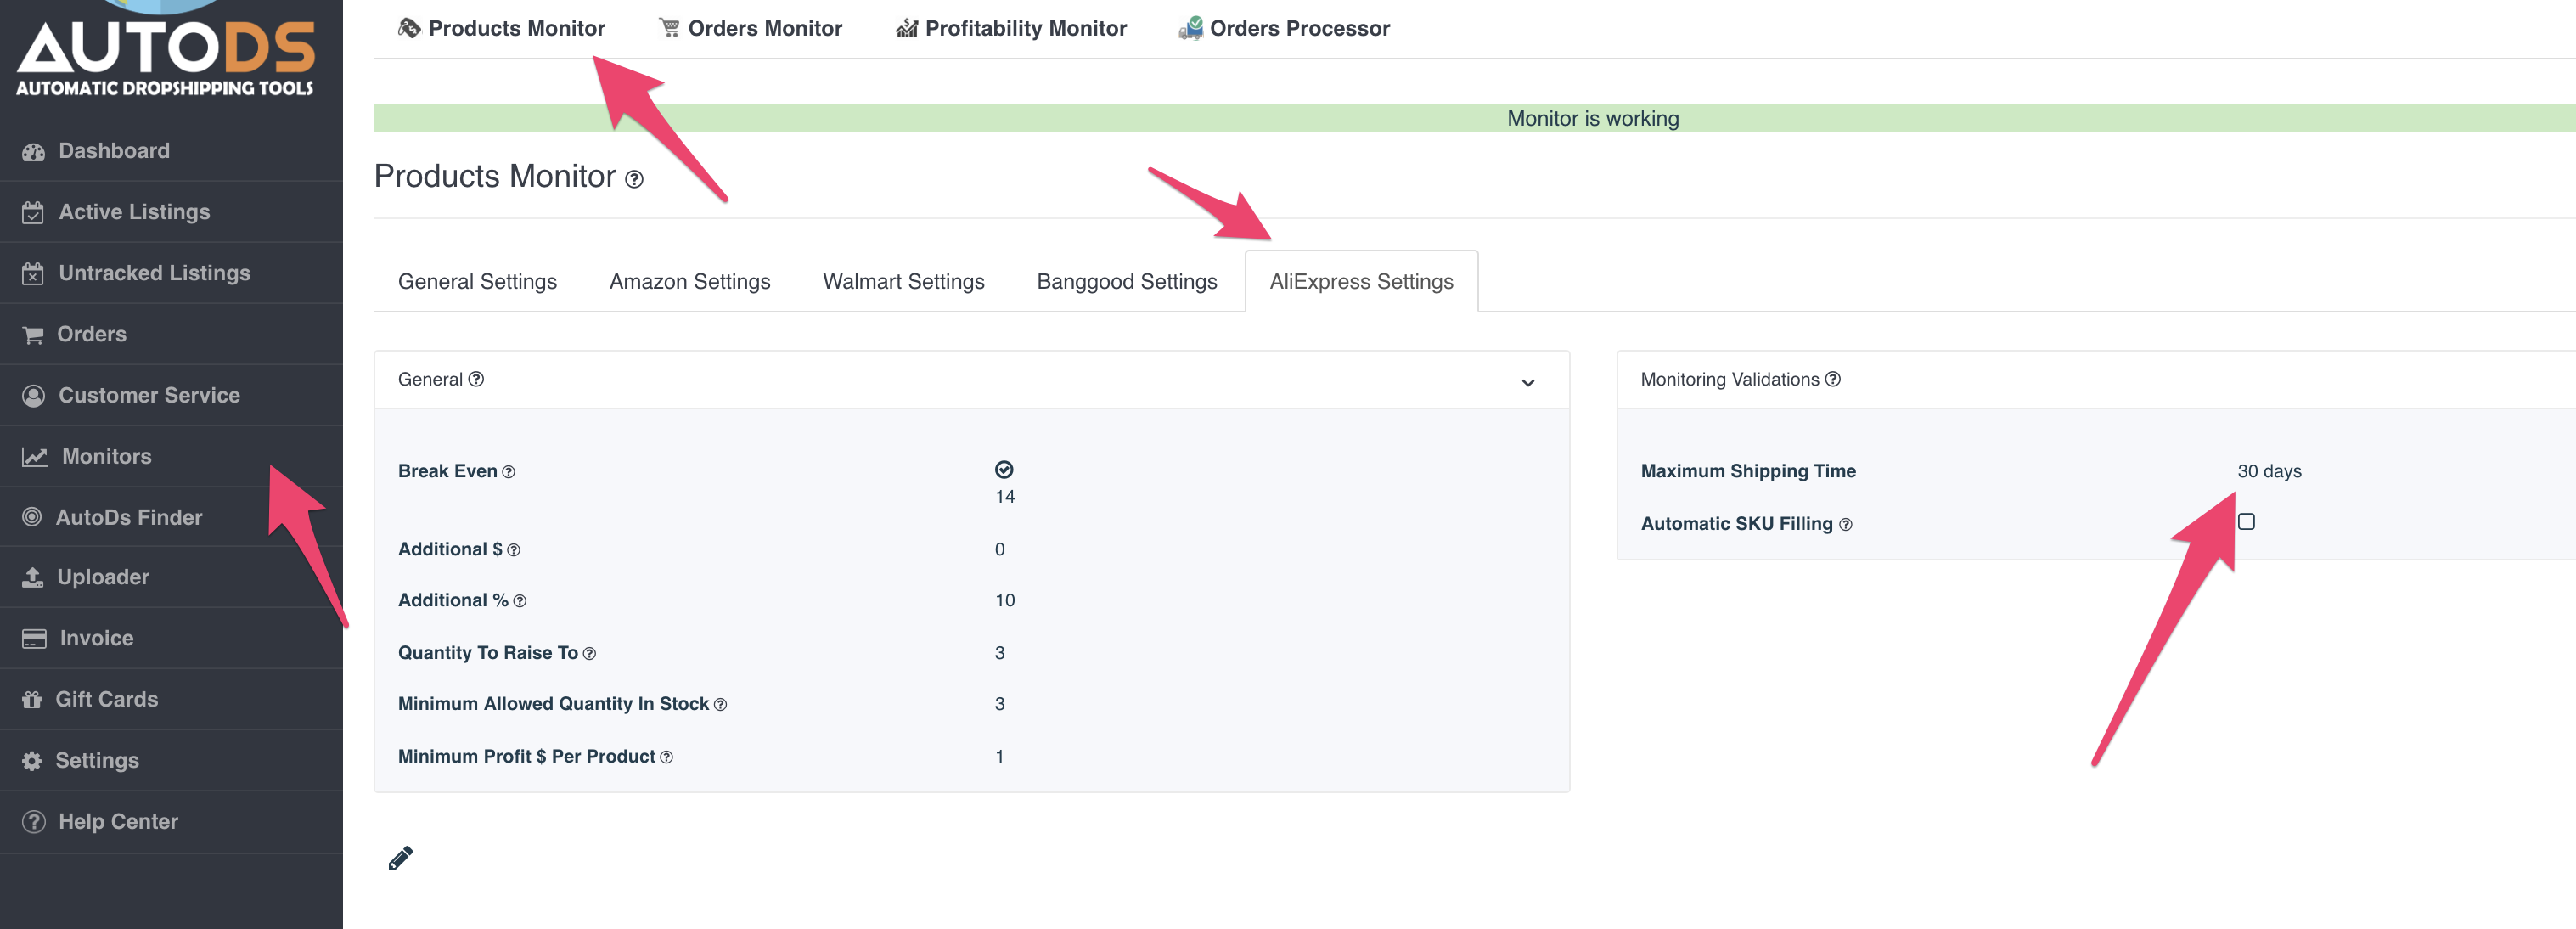Toggle the Break Even check mark
Image resolution: width=2576 pixels, height=929 pixels.
click(x=1004, y=470)
